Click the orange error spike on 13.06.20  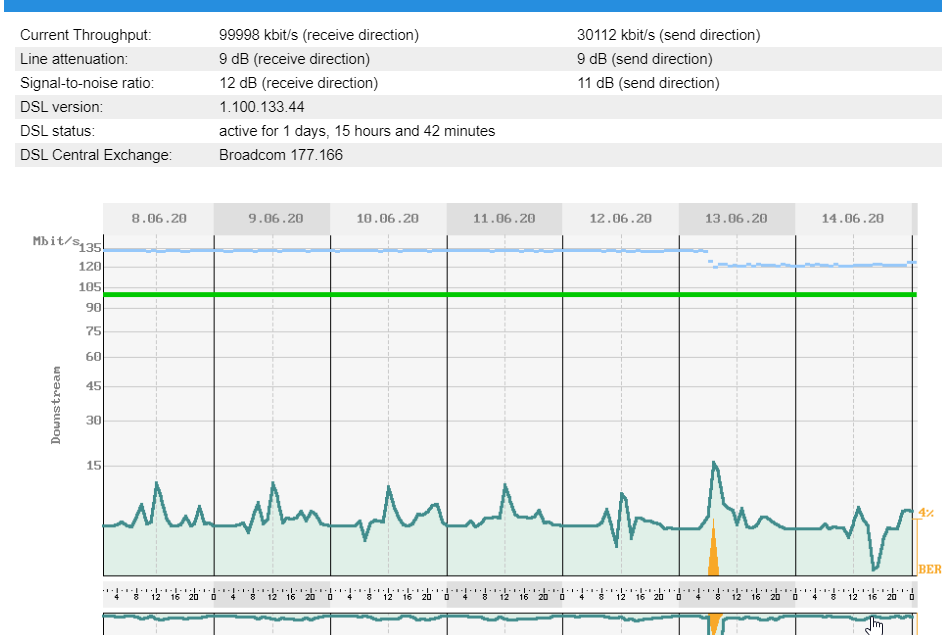713,558
